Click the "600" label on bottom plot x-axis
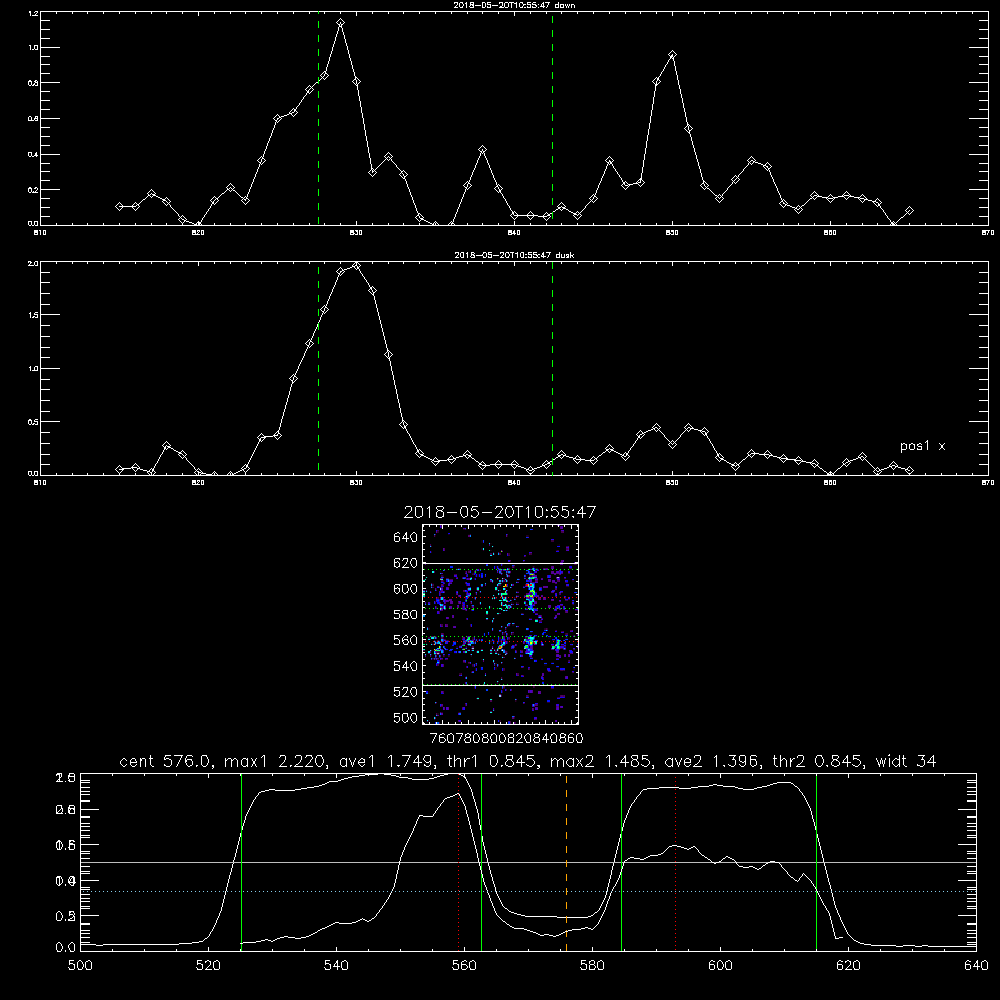 click(720, 966)
